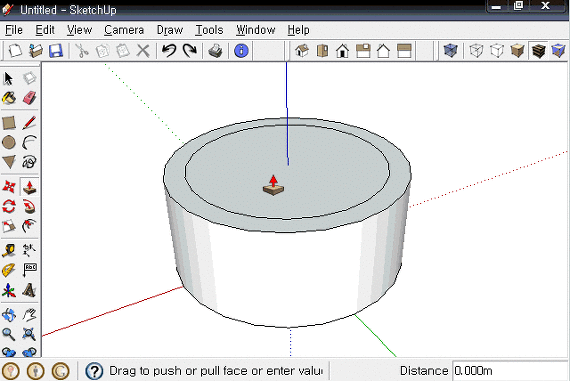
Task: Activate the Tape Measure tool
Action: pos(8,250)
